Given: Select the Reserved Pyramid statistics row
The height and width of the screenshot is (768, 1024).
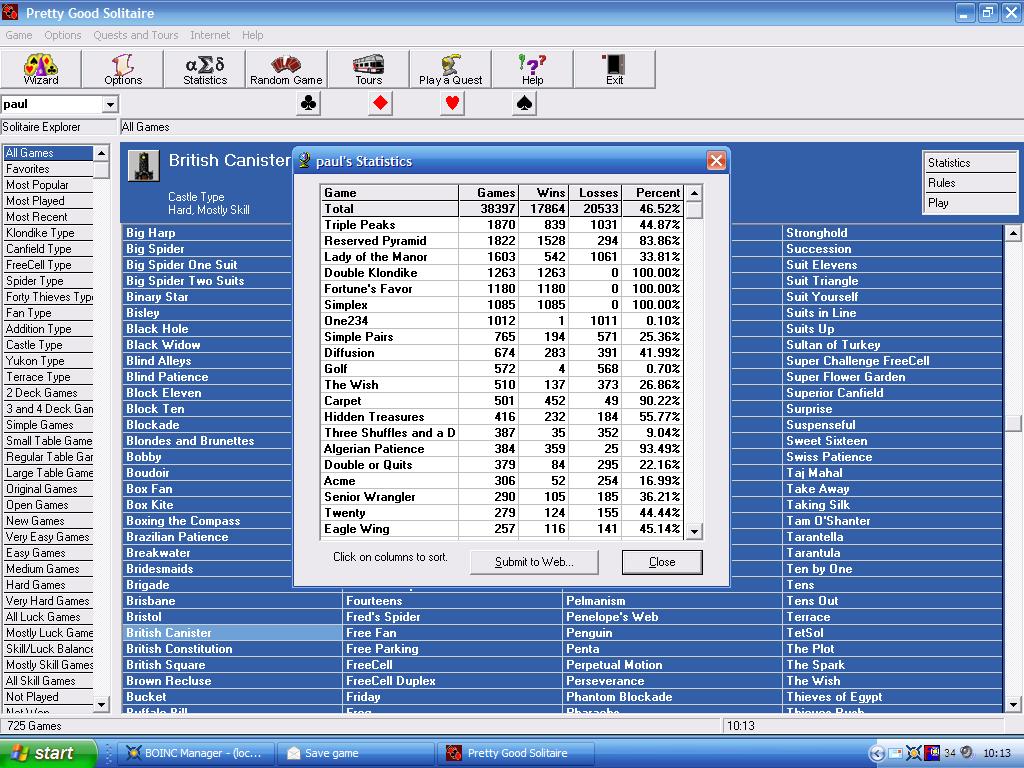Looking at the screenshot, I should click(x=502, y=241).
